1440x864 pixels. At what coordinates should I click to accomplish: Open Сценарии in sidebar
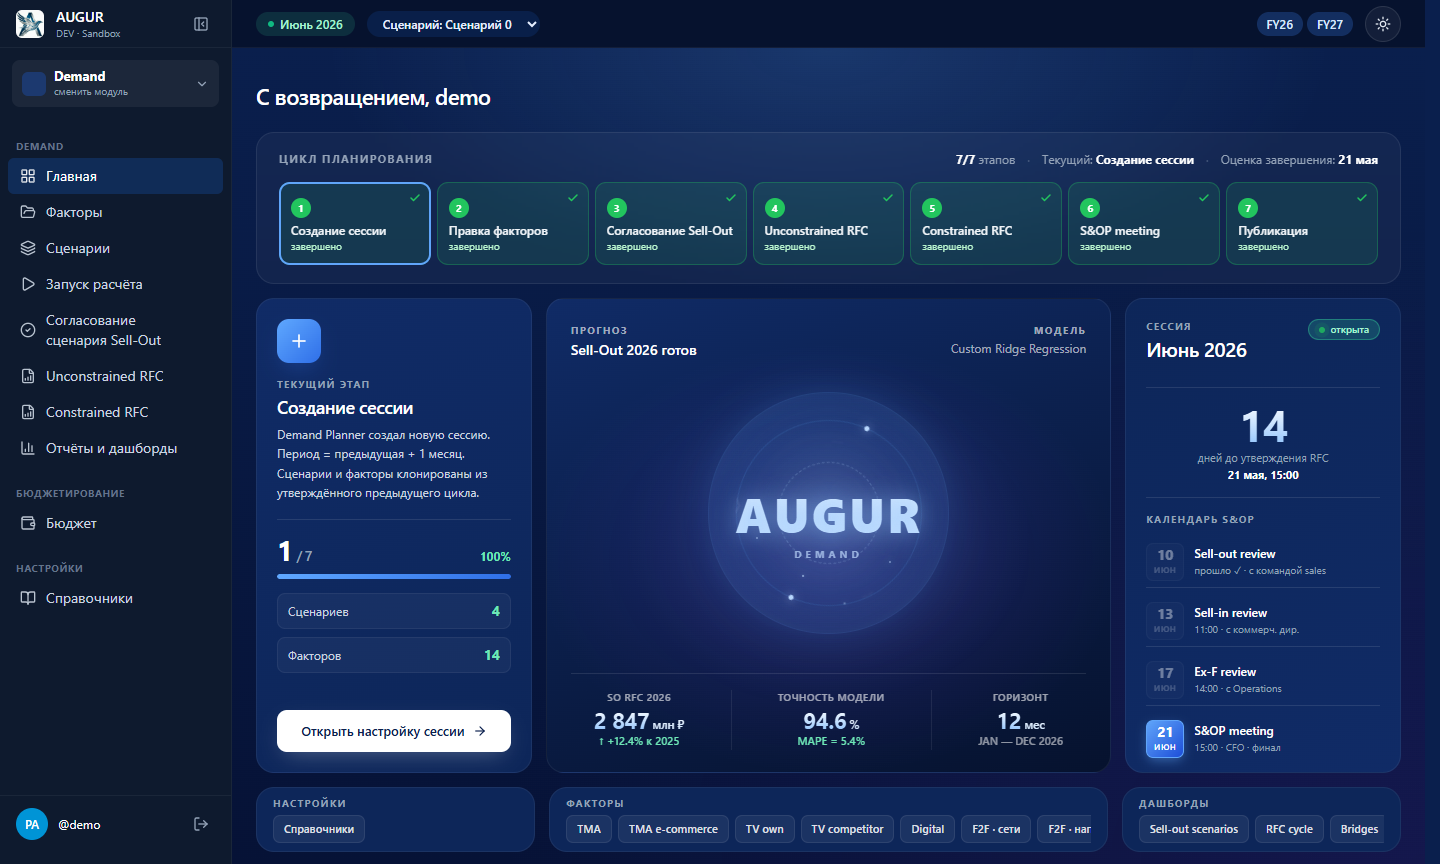pos(116,248)
